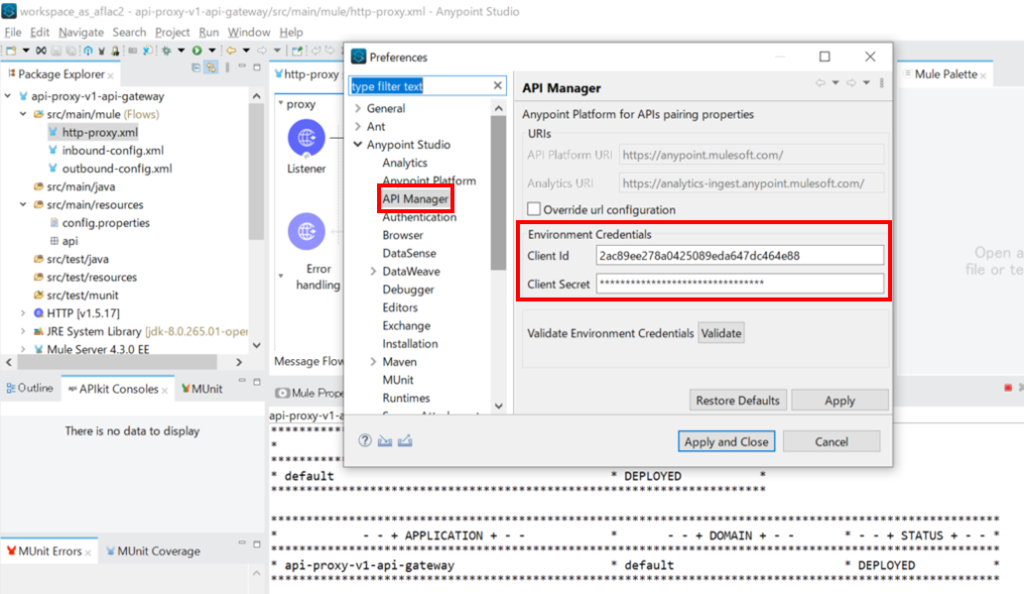Expand the Maven preferences node
Viewport: 1024px width, 594px height.
click(x=373, y=362)
